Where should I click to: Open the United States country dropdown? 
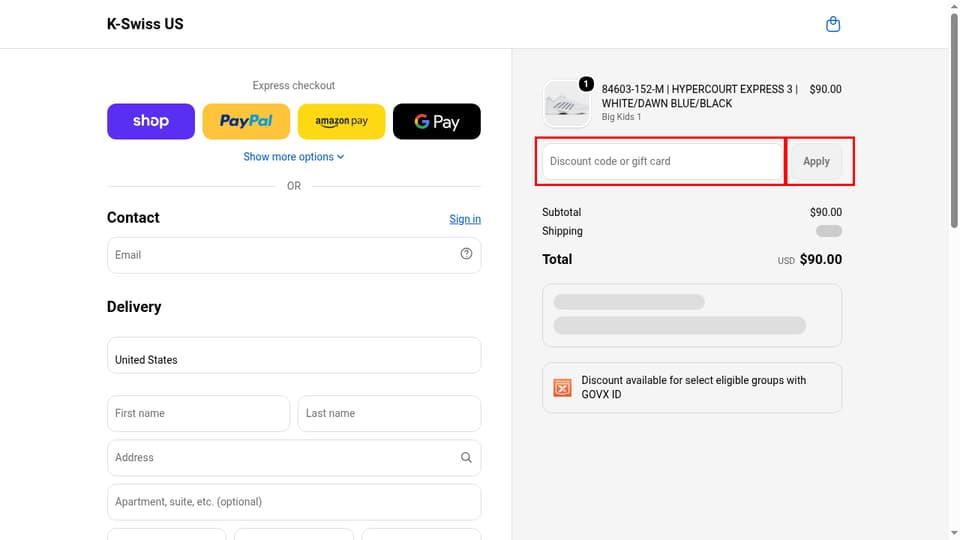(x=294, y=355)
